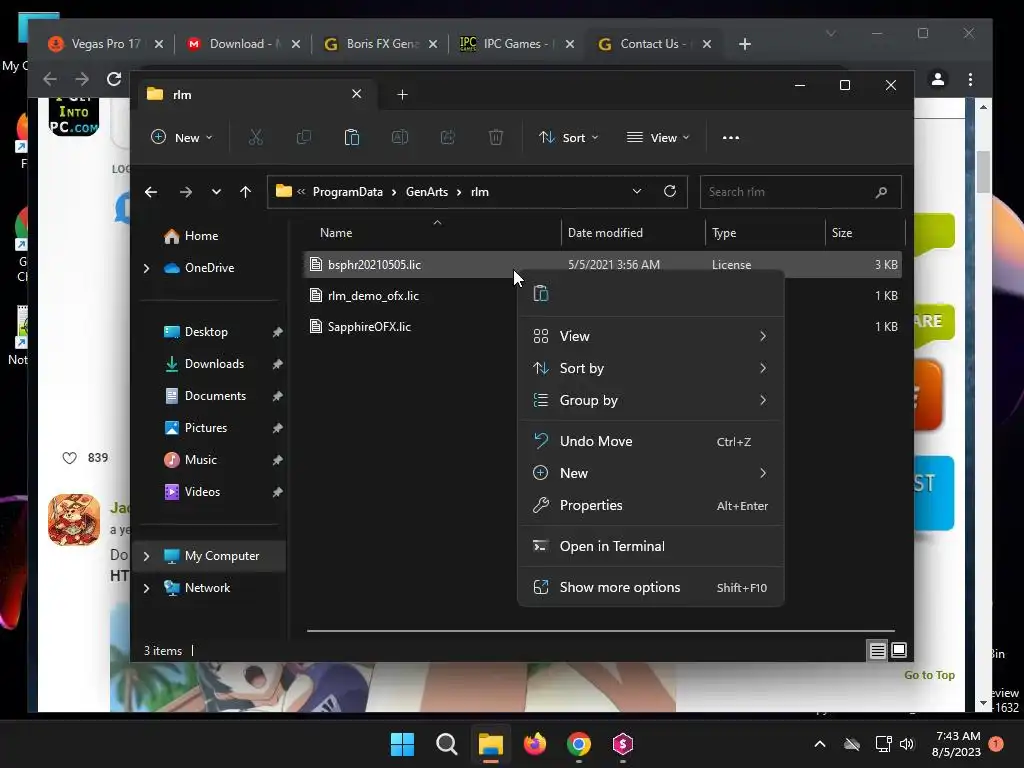
Task: Click the Share icon in Explorer toolbar
Action: 447,137
